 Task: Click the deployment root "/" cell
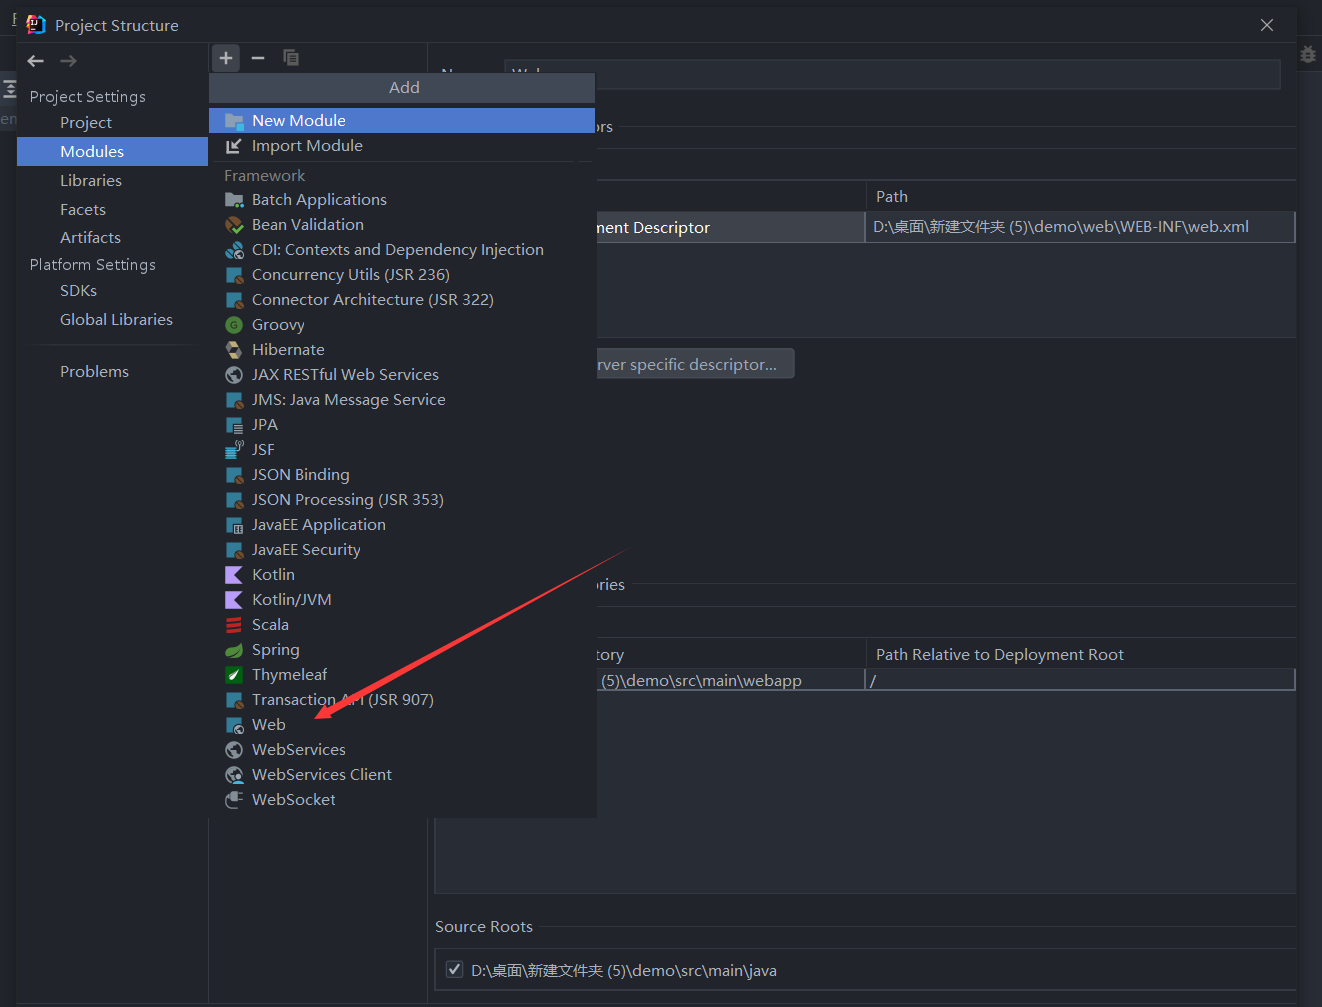(x=1080, y=680)
